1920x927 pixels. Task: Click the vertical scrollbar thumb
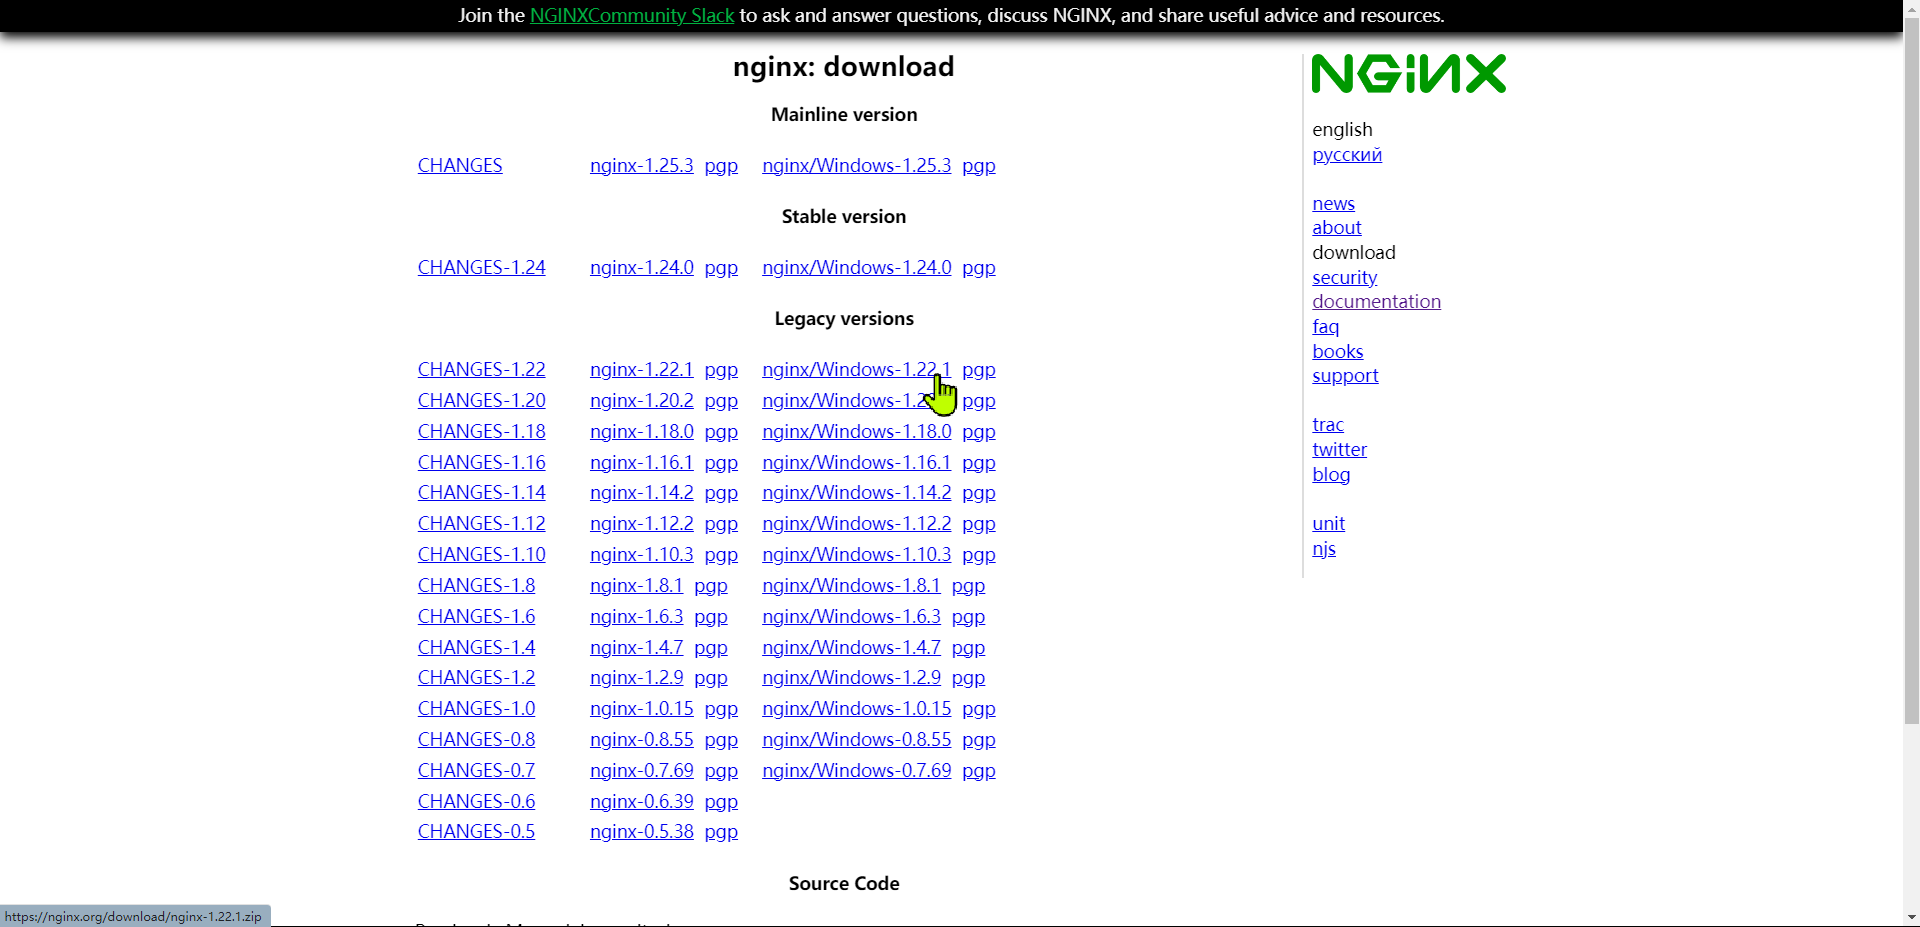tap(1911, 371)
